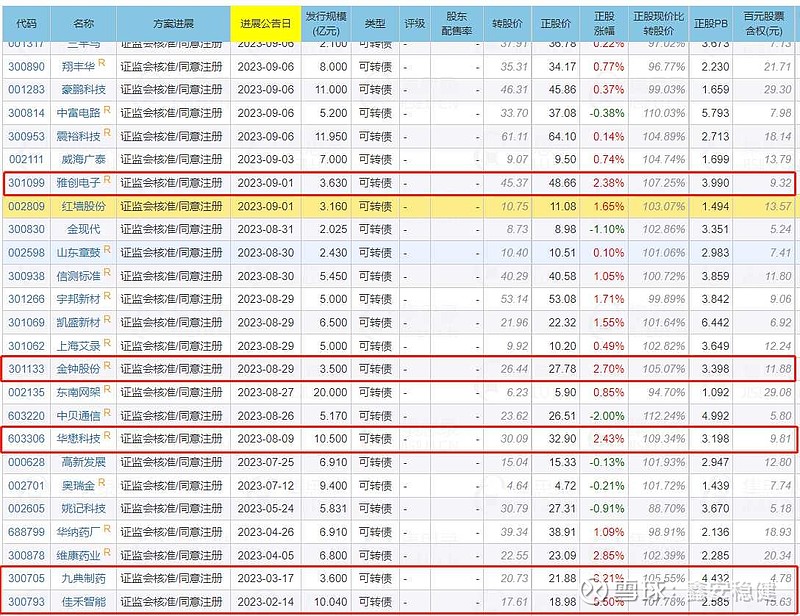Sort by the 正股涨幅 column header
This screenshot has height=616, width=800.
click(x=604, y=23)
